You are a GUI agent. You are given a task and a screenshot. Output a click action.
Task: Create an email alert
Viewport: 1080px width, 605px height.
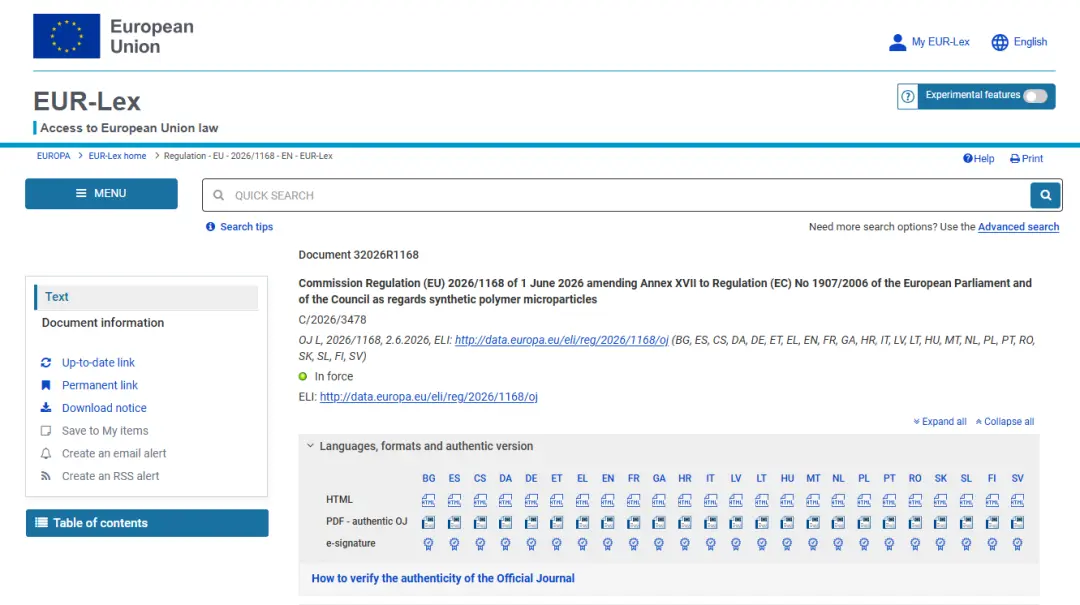coord(114,453)
